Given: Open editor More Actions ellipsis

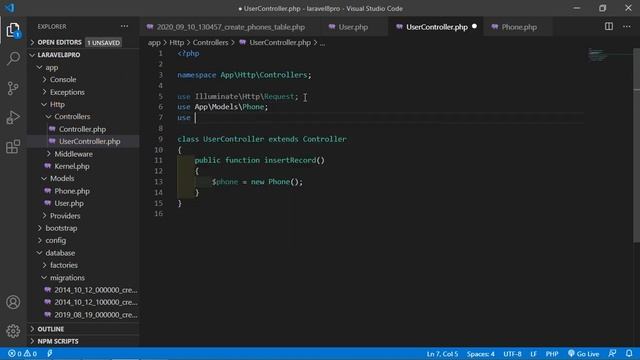Looking at the screenshot, I should 627,27.
